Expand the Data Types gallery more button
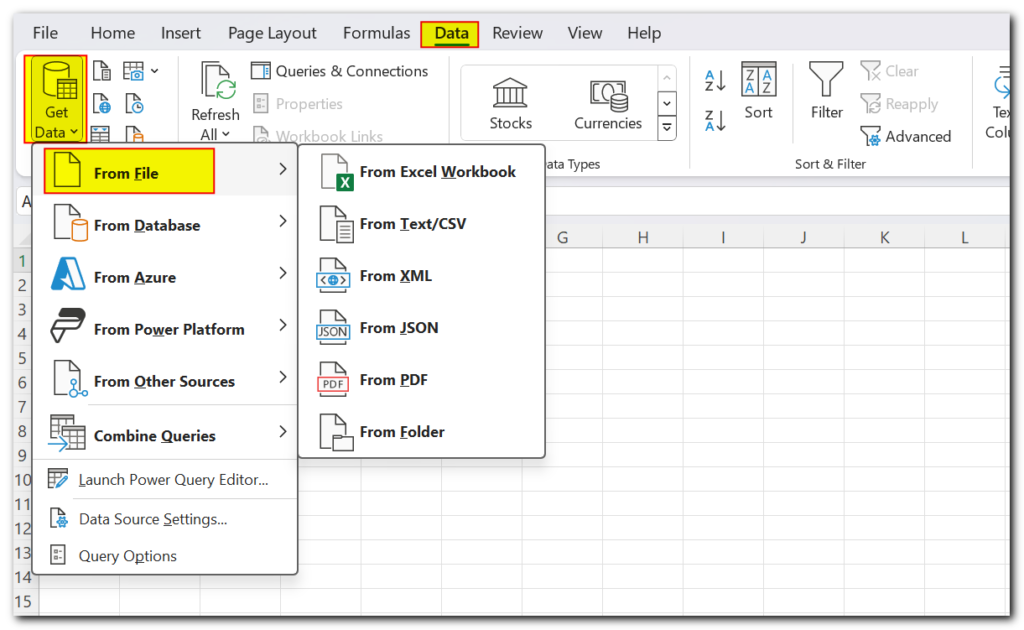The width and height of the screenshot is (1024, 630). (667, 127)
